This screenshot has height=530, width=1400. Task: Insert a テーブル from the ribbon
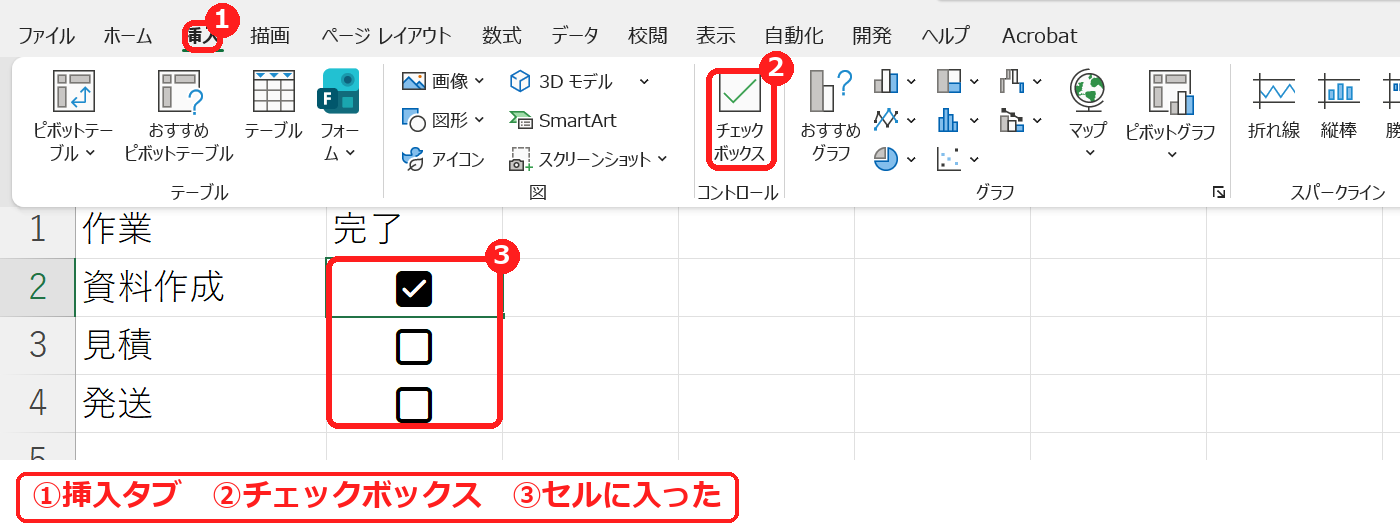273,105
